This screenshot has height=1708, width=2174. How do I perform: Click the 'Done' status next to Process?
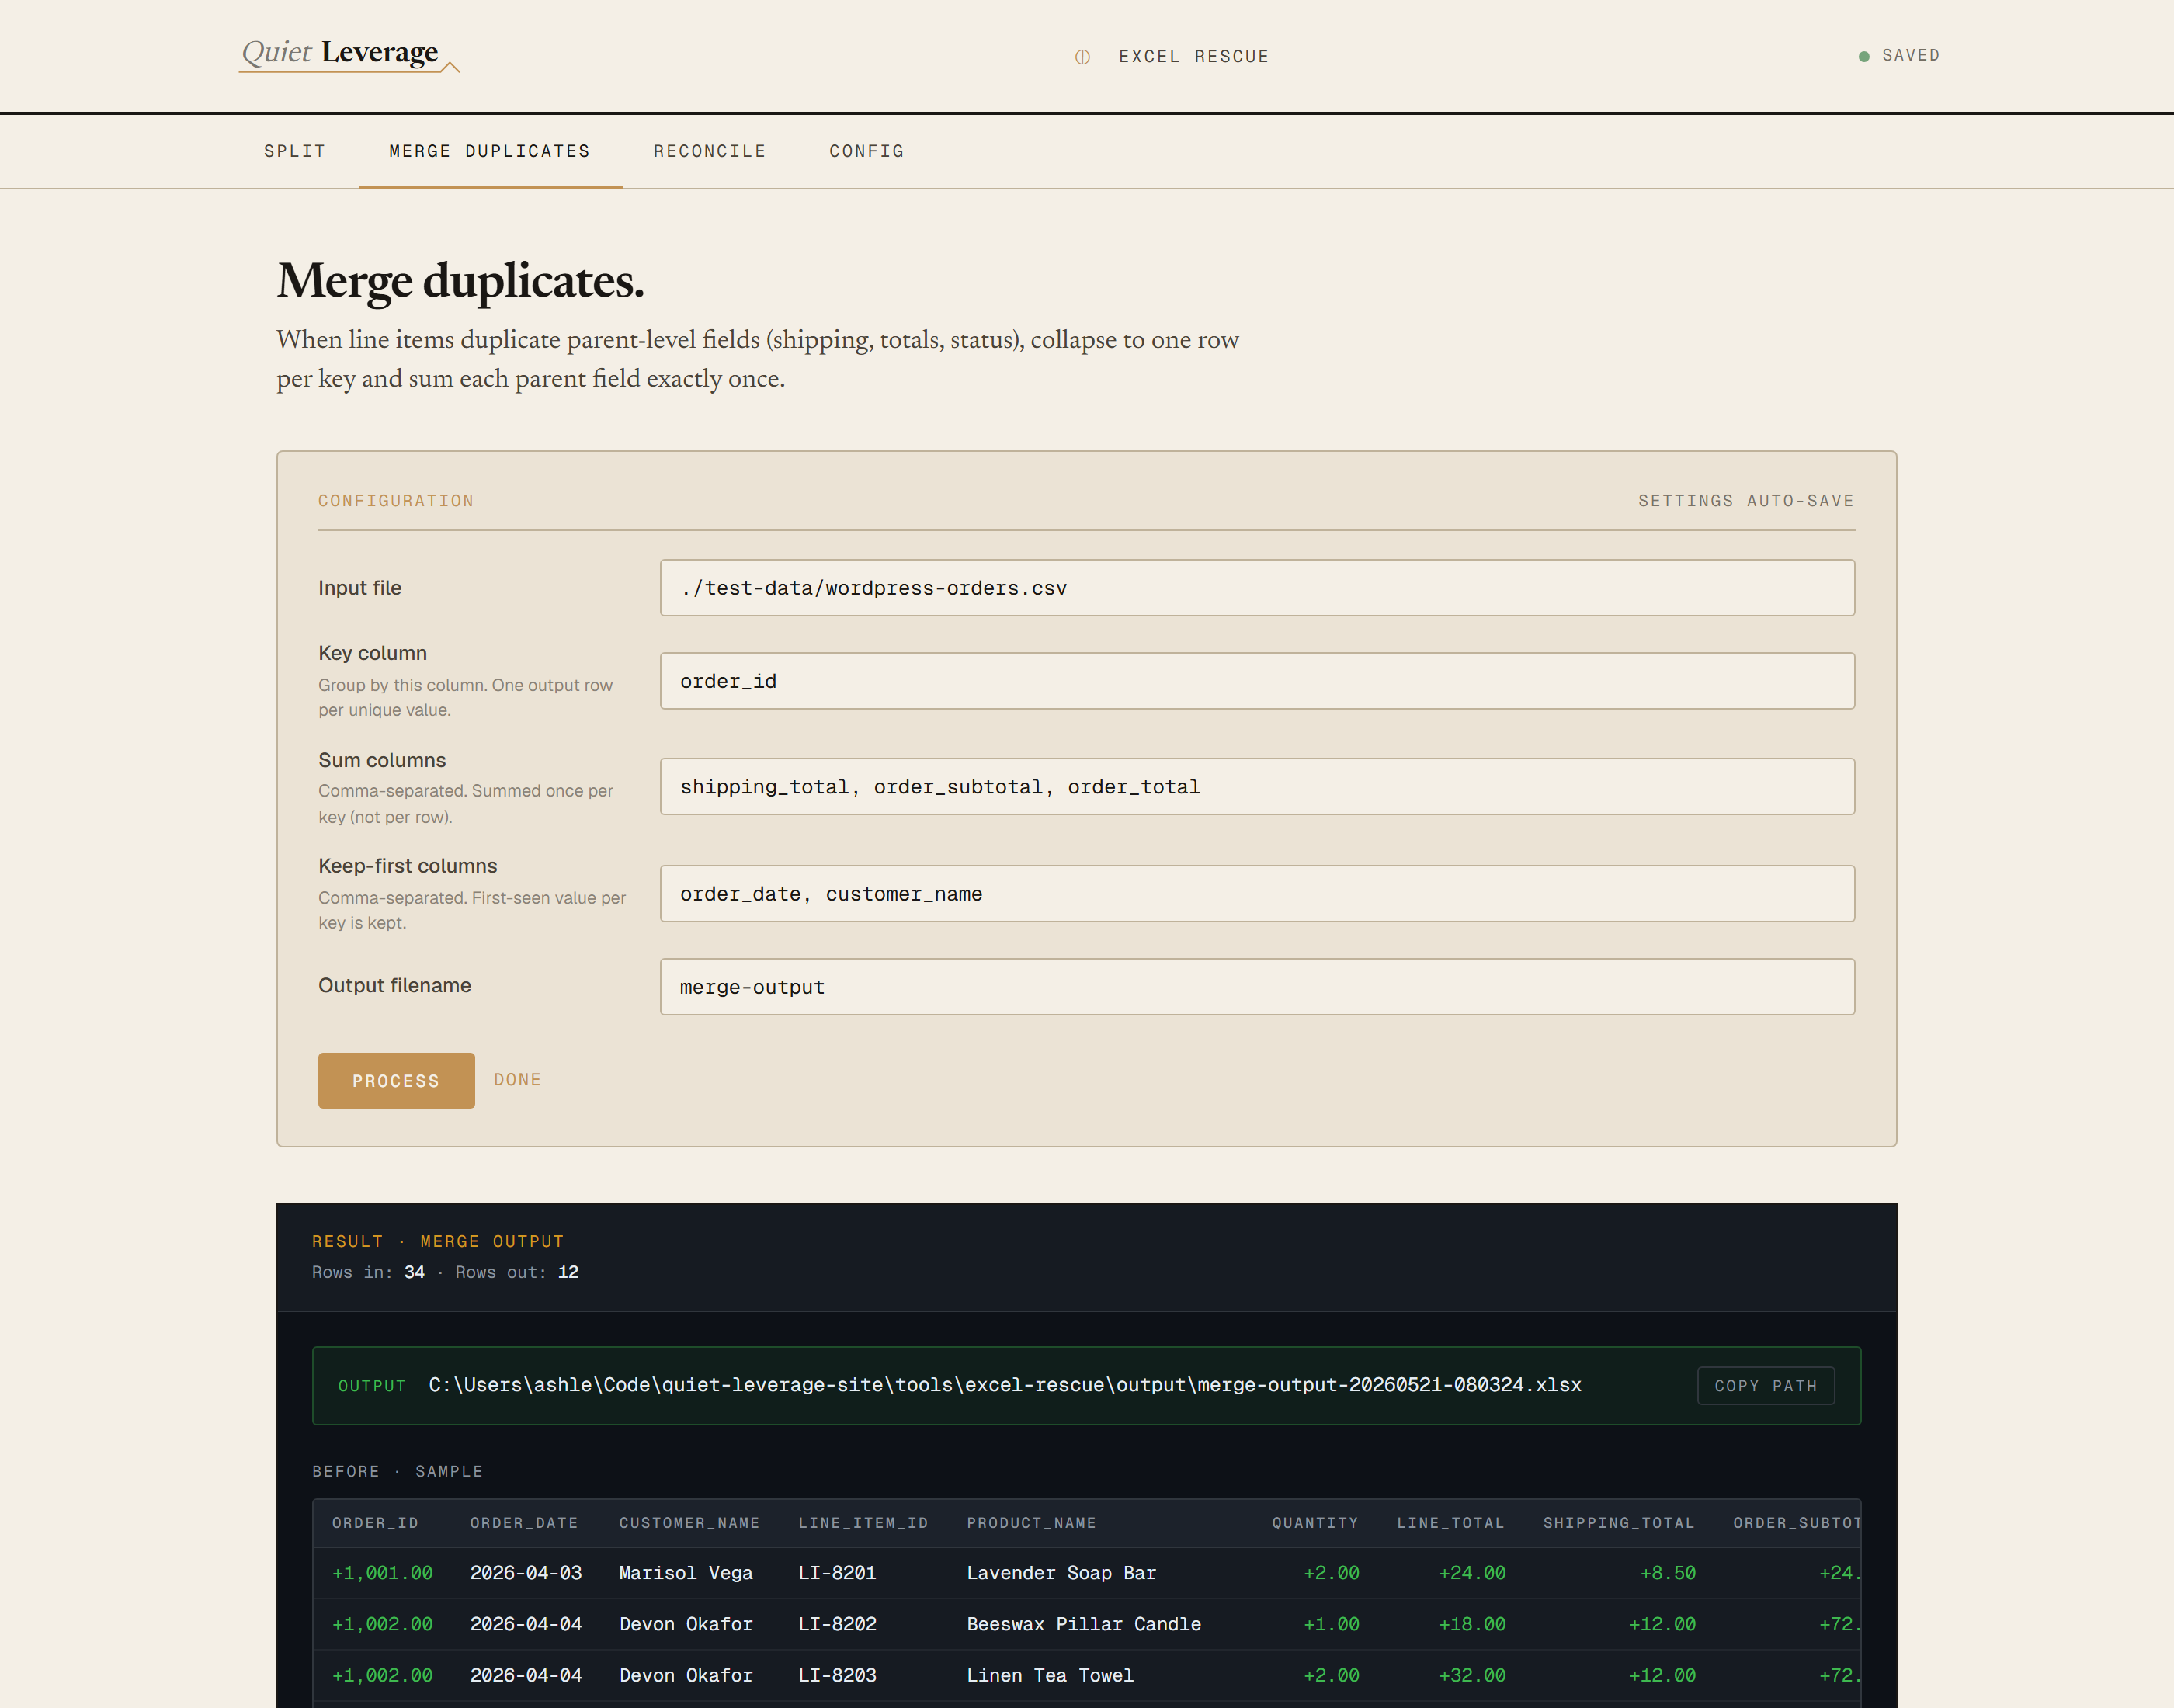[518, 1080]
